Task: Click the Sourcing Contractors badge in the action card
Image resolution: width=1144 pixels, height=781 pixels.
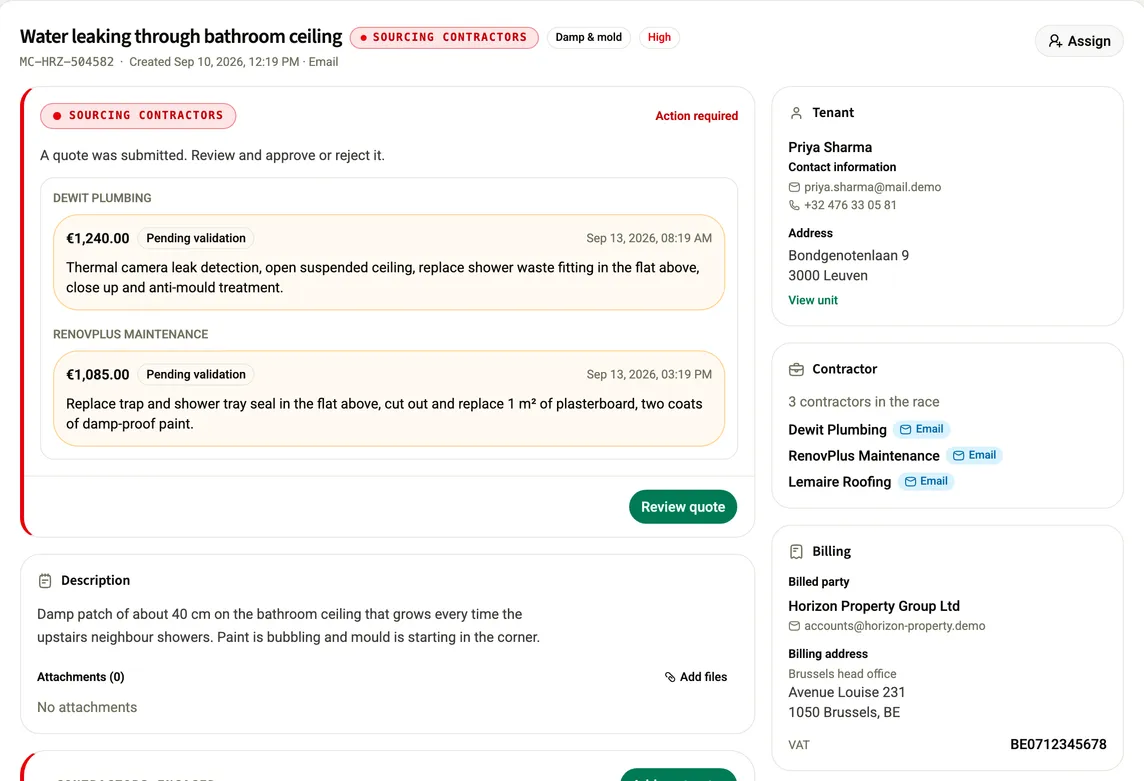Action: pos(138,115)
